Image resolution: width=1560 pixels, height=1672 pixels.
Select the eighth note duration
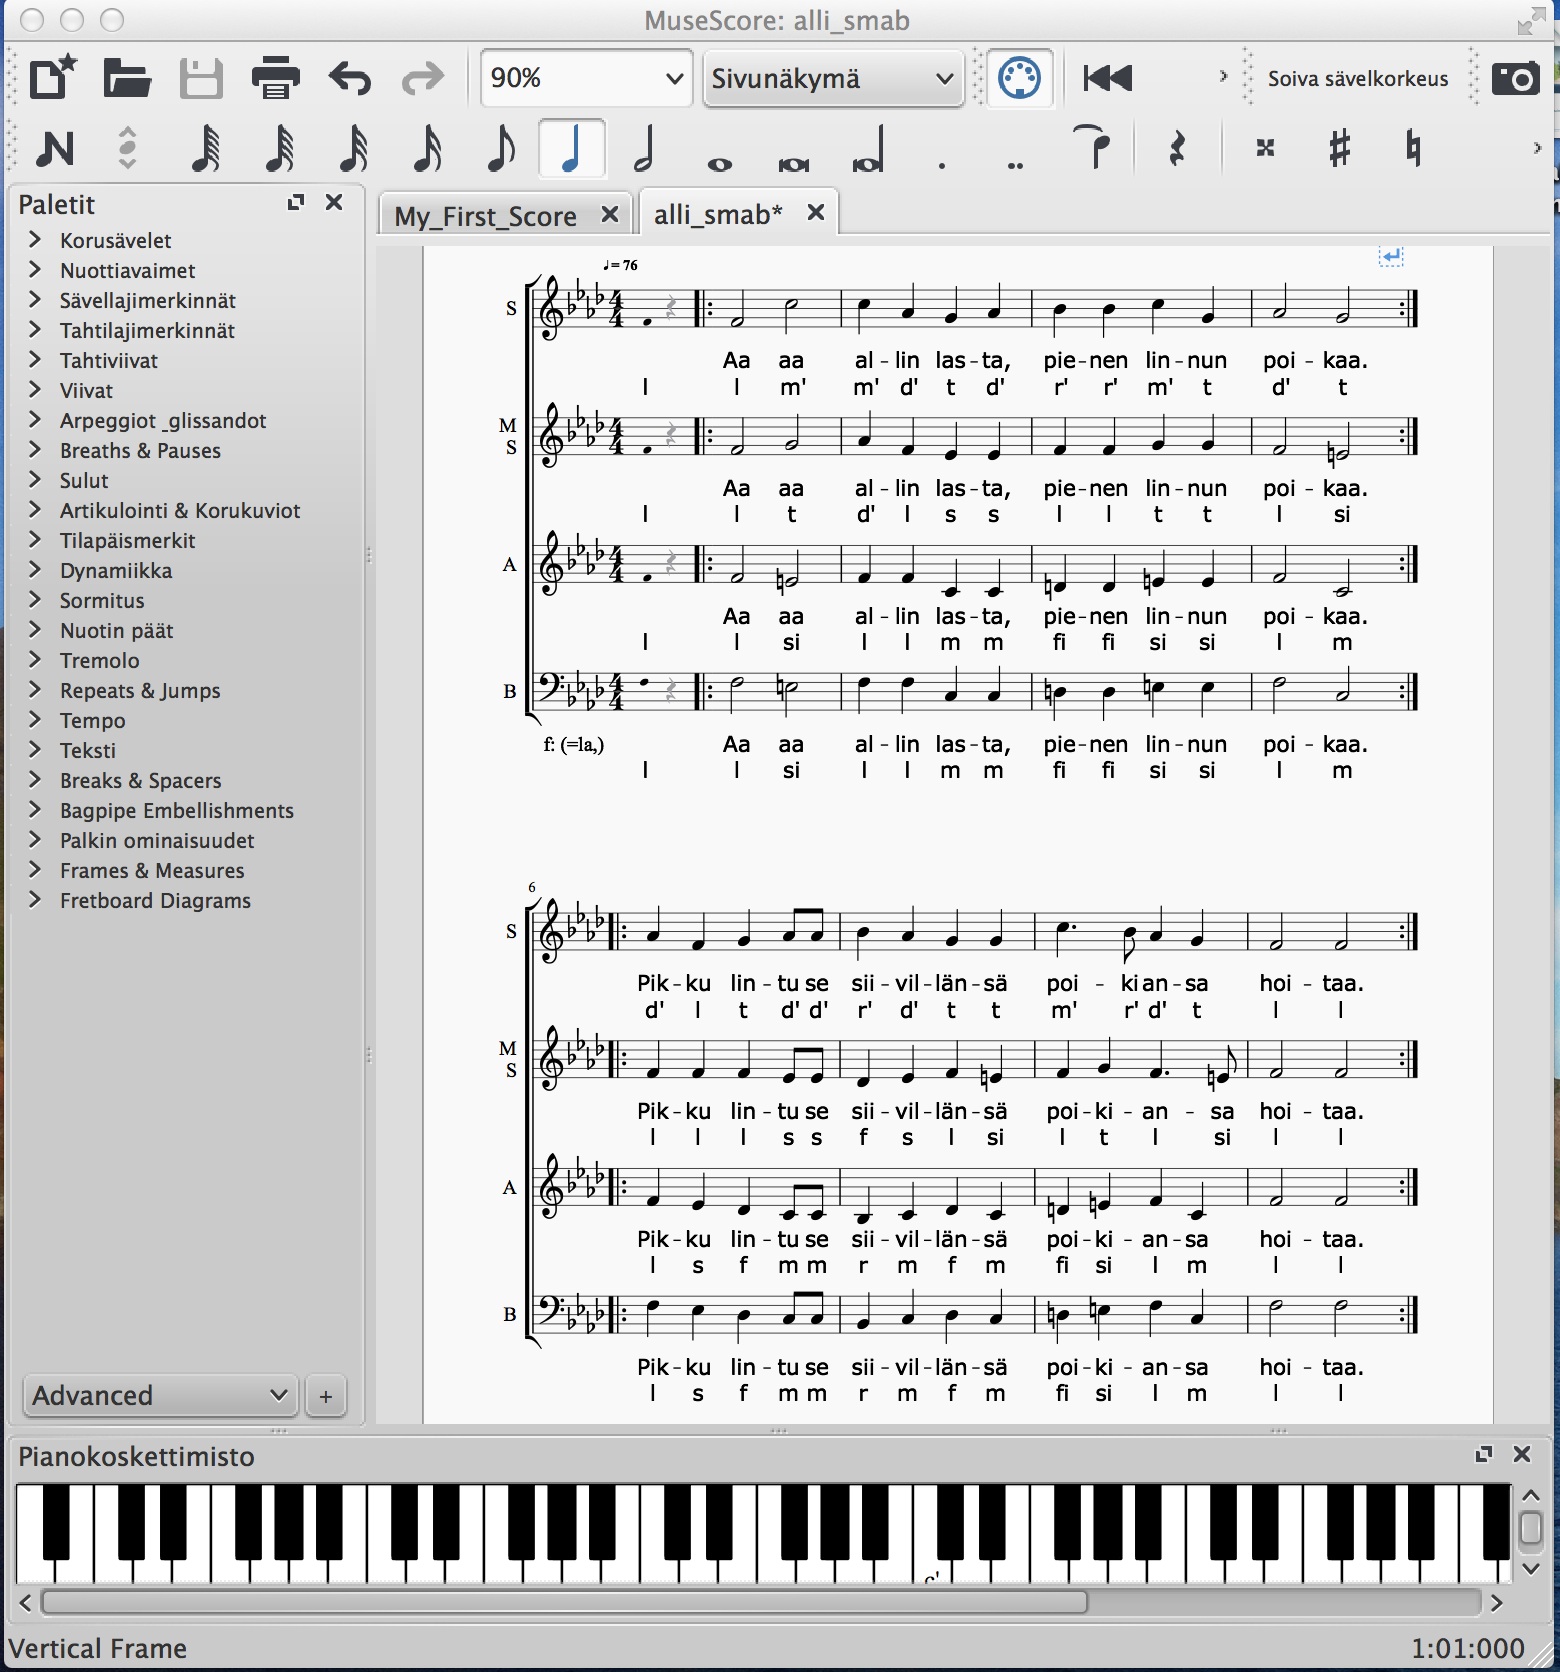coord(500,149)
